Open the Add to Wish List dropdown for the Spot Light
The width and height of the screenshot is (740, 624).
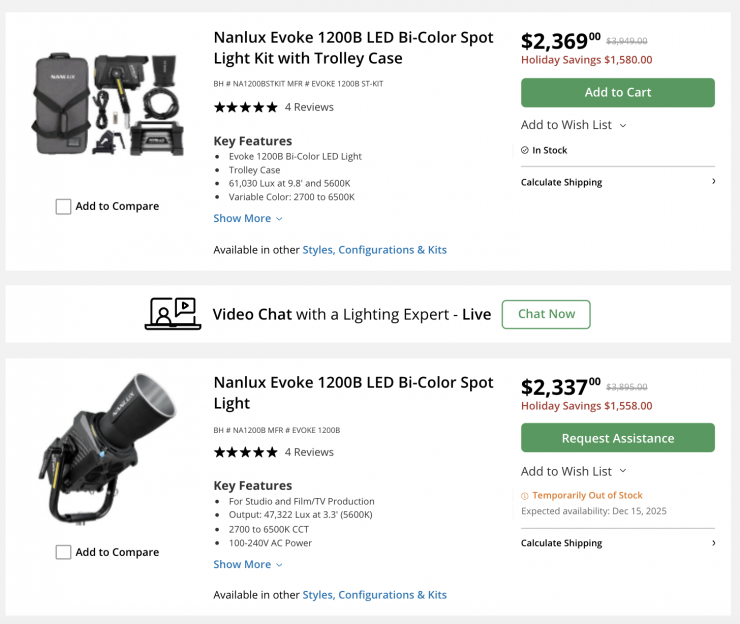(x=573, y=471)
